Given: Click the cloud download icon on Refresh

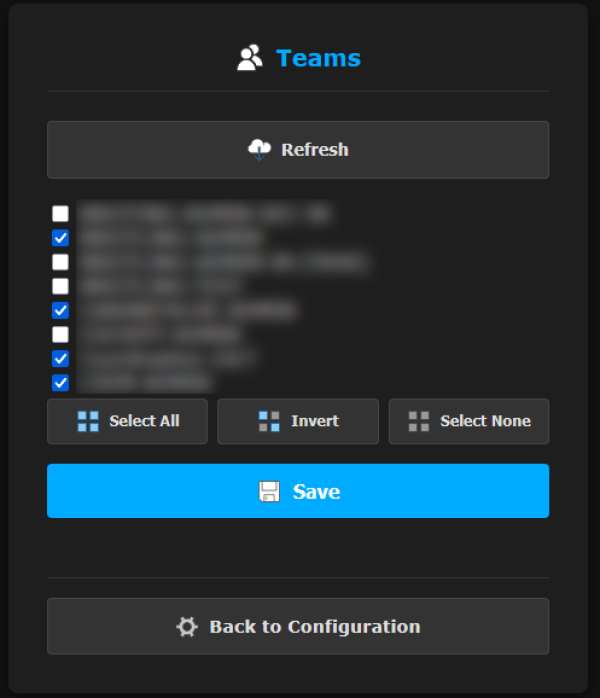Looking at the screenshot, I should (x=259, y=150).
